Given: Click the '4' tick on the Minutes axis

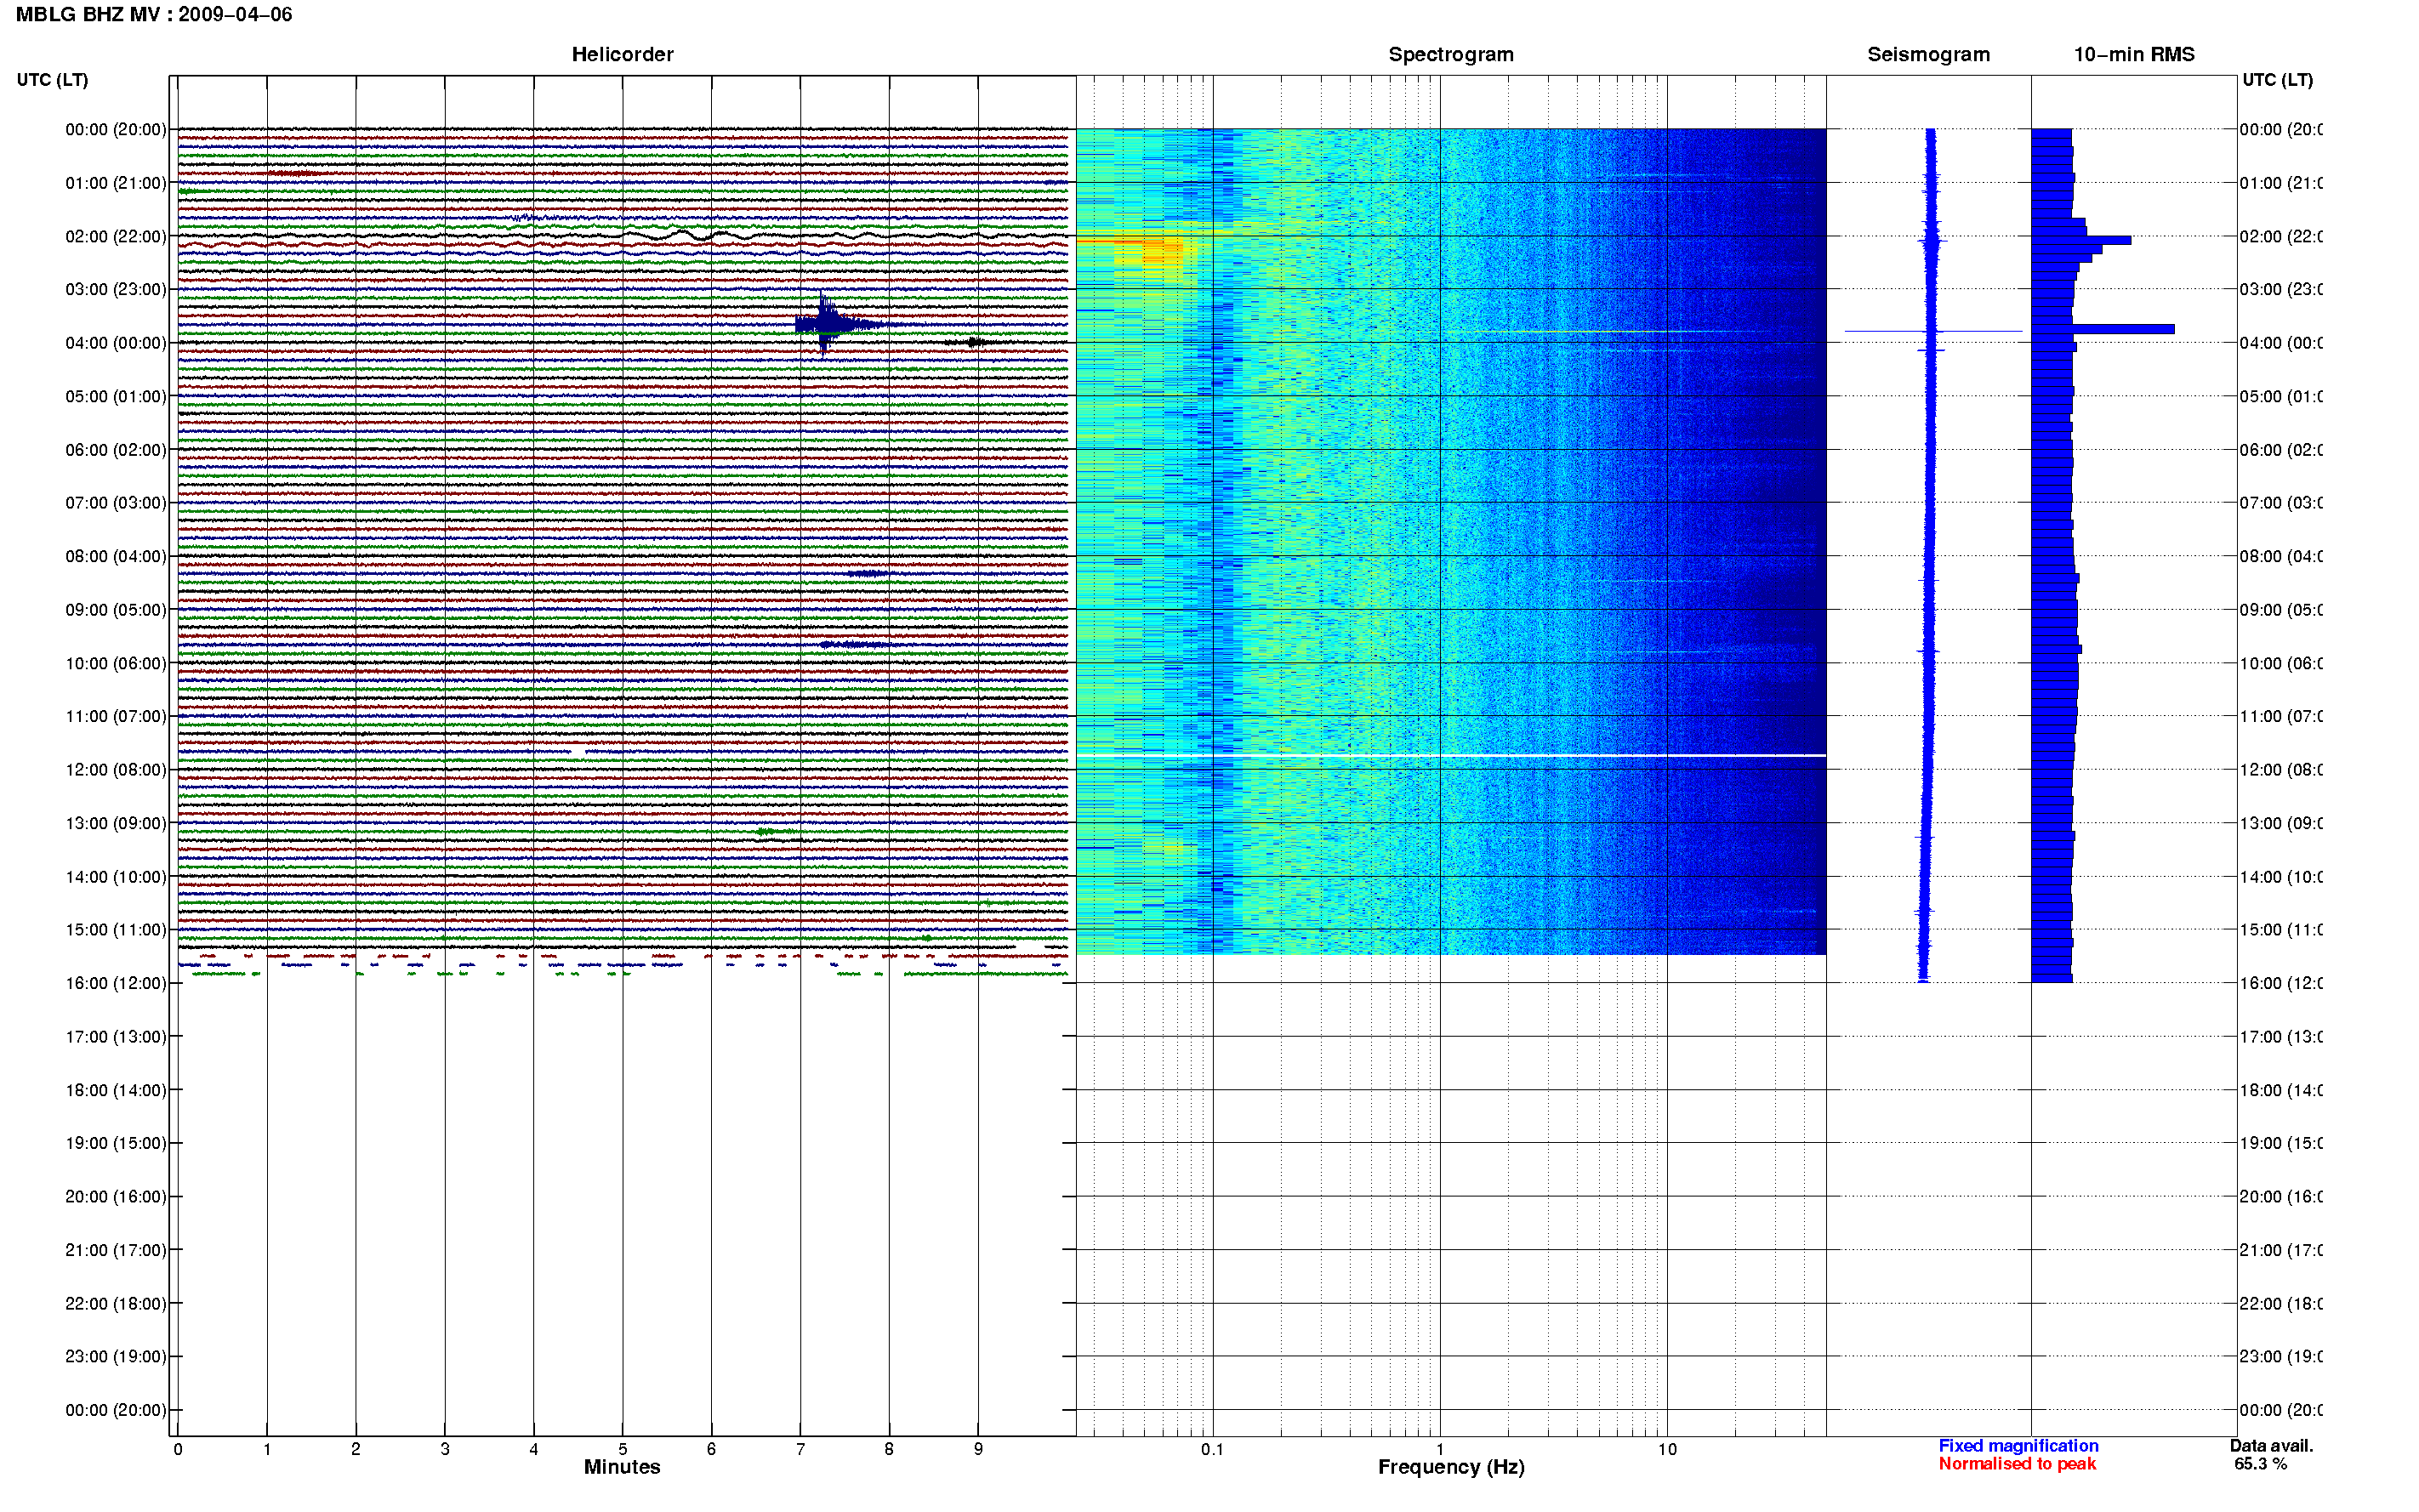Looking at the screenshot, I should tap(534, 1449).
